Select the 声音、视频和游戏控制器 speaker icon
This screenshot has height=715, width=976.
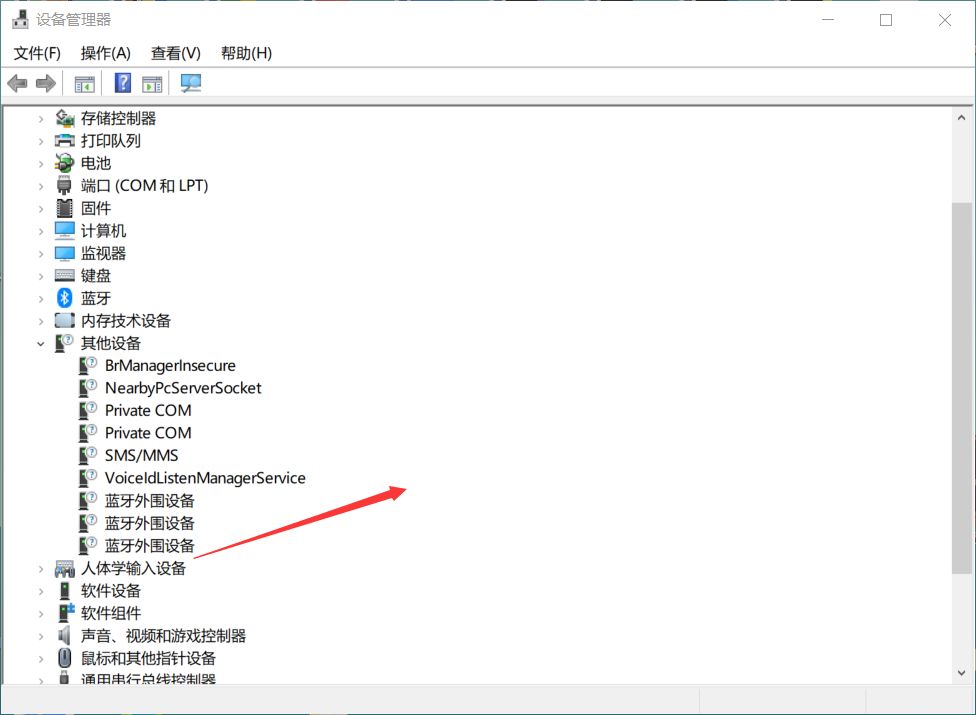(64, 635)
